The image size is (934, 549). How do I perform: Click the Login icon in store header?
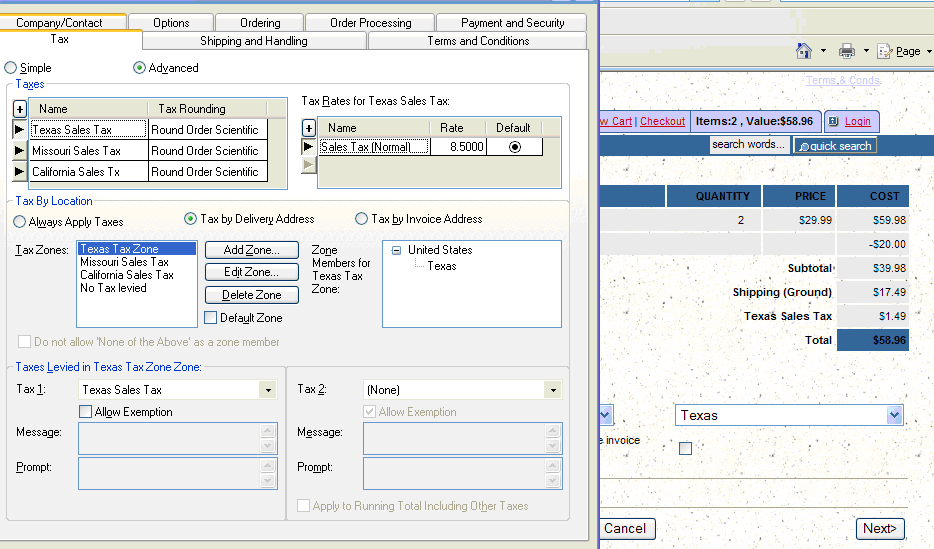click(x=833, y=121)
